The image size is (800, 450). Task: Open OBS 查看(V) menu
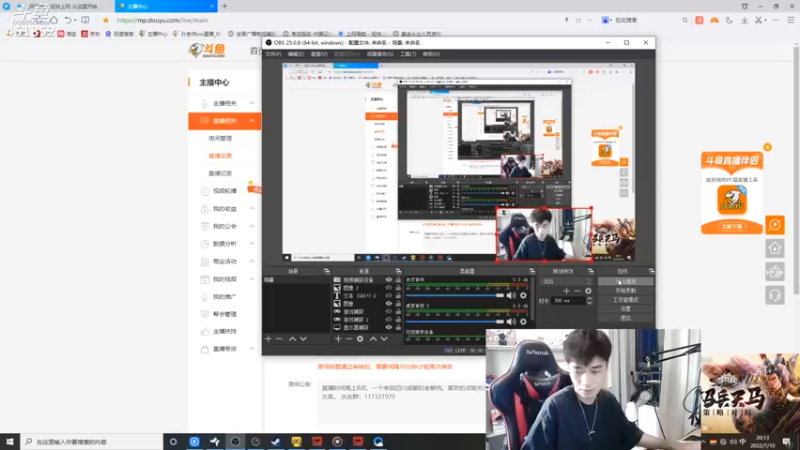[x=319, y=54]
